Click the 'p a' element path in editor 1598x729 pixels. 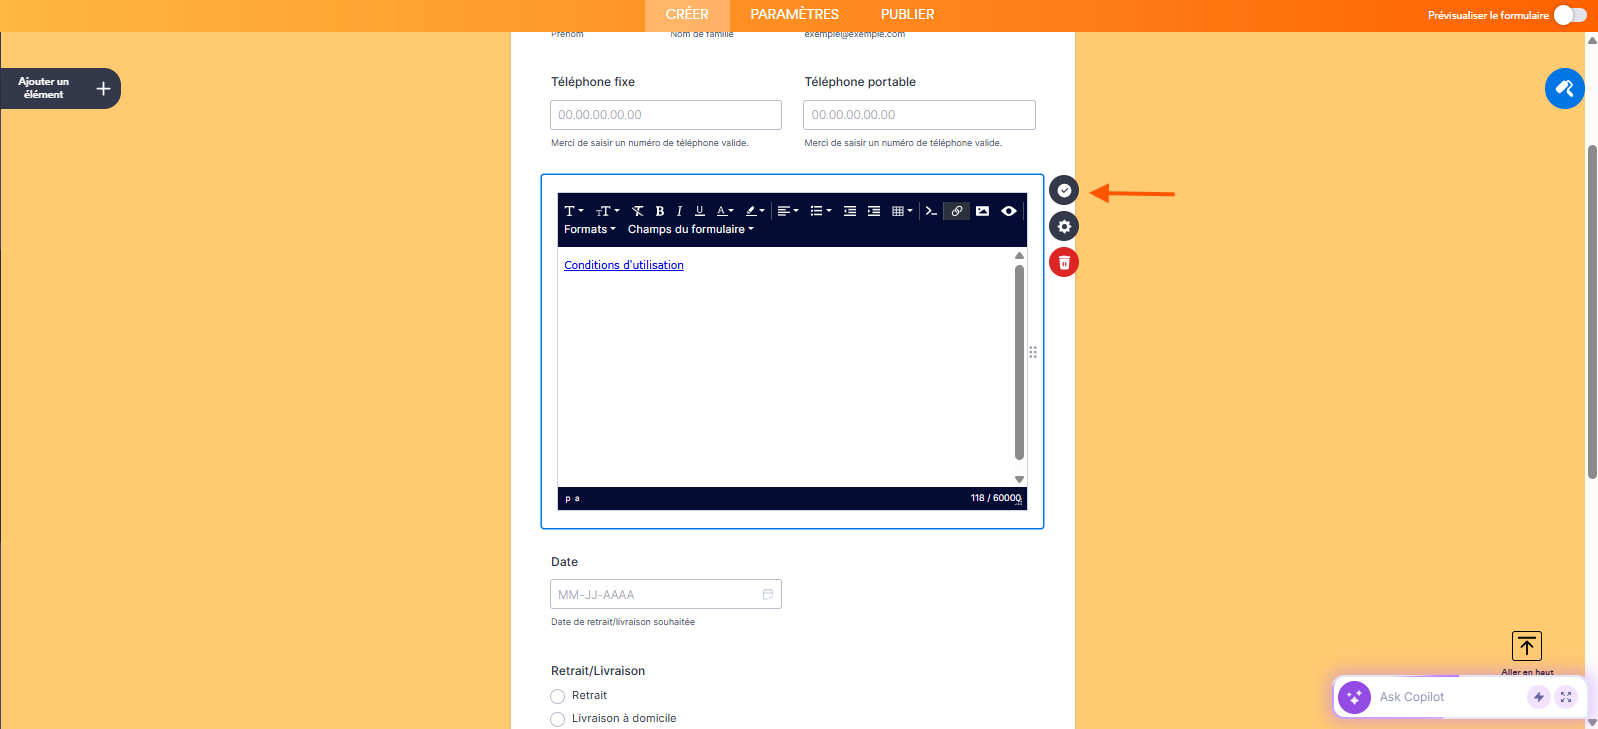click(x=572, y=498)
